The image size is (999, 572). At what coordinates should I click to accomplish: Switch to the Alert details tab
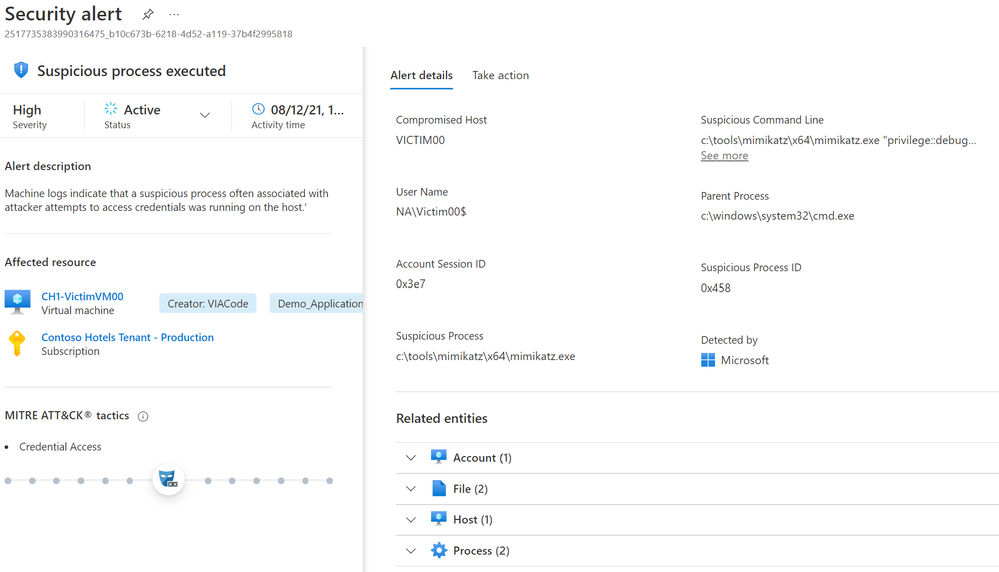(x=421, y=75)
